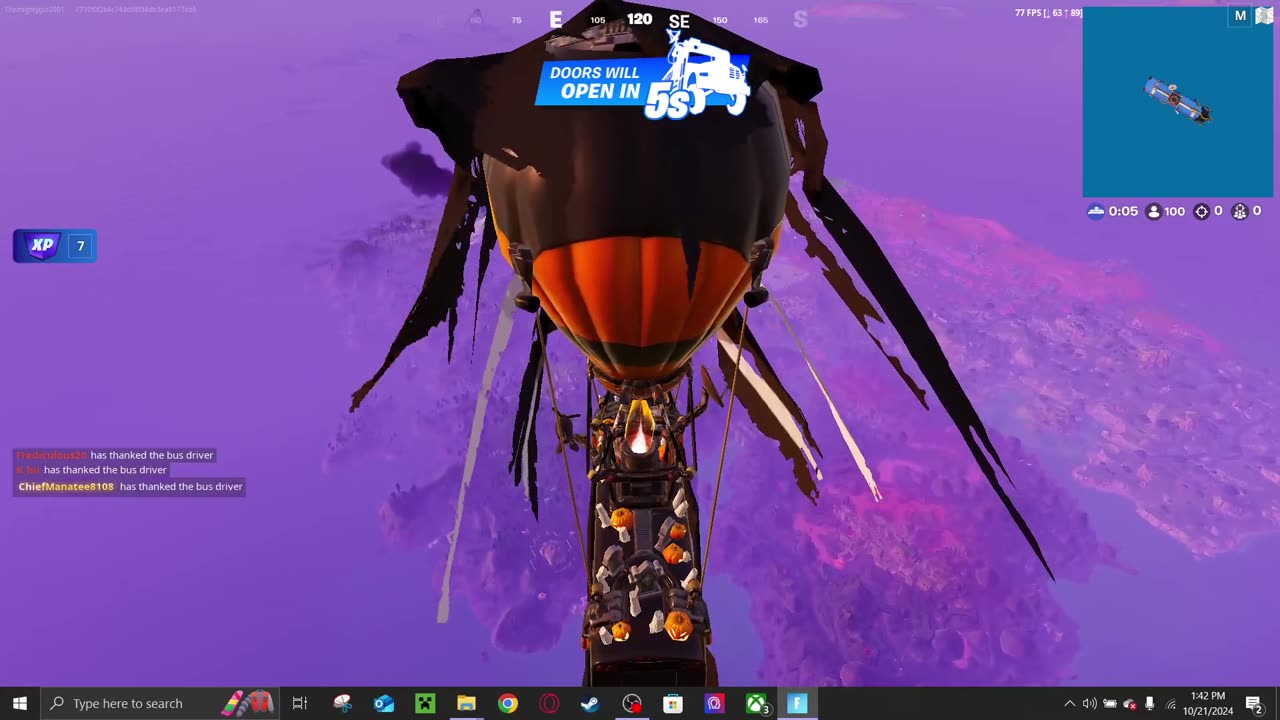Open the red-dot gauge app in taskbar
1280x720 pixels.
(632, 703)
